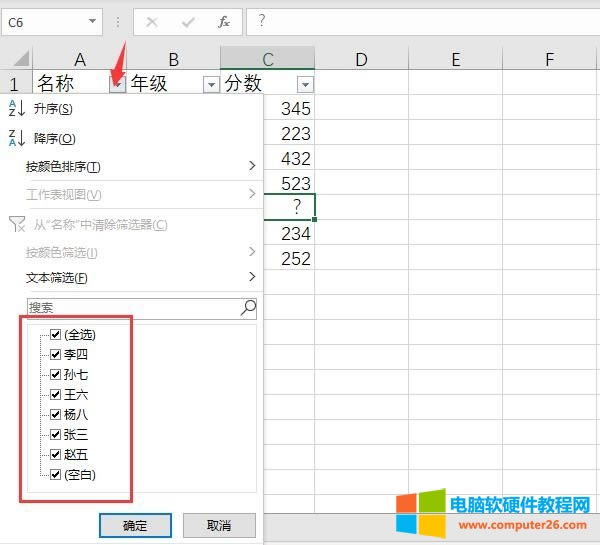Open the Name Box dropdown arrow
600x545 pixels.
(92, 21)
